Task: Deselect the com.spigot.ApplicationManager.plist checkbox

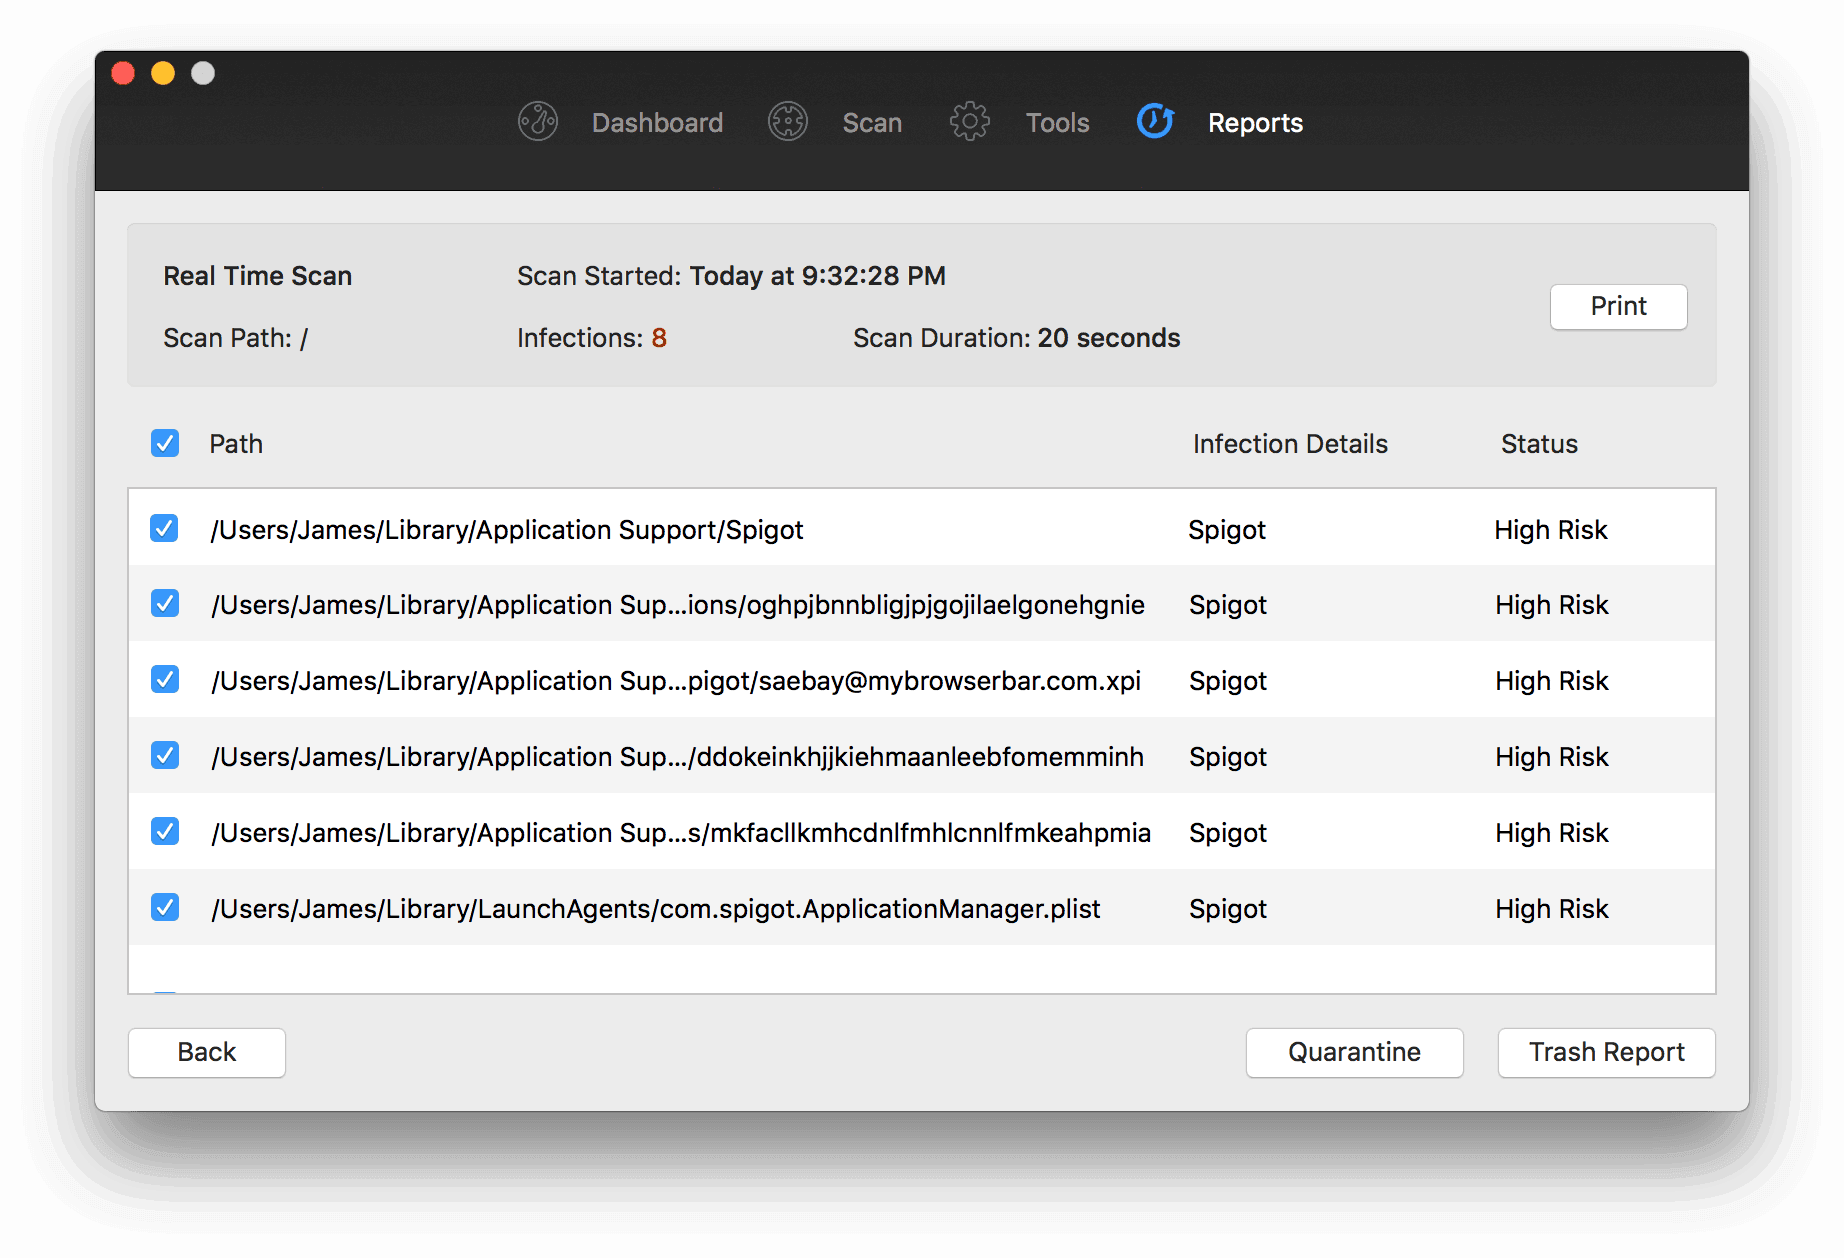Action: 165,908
